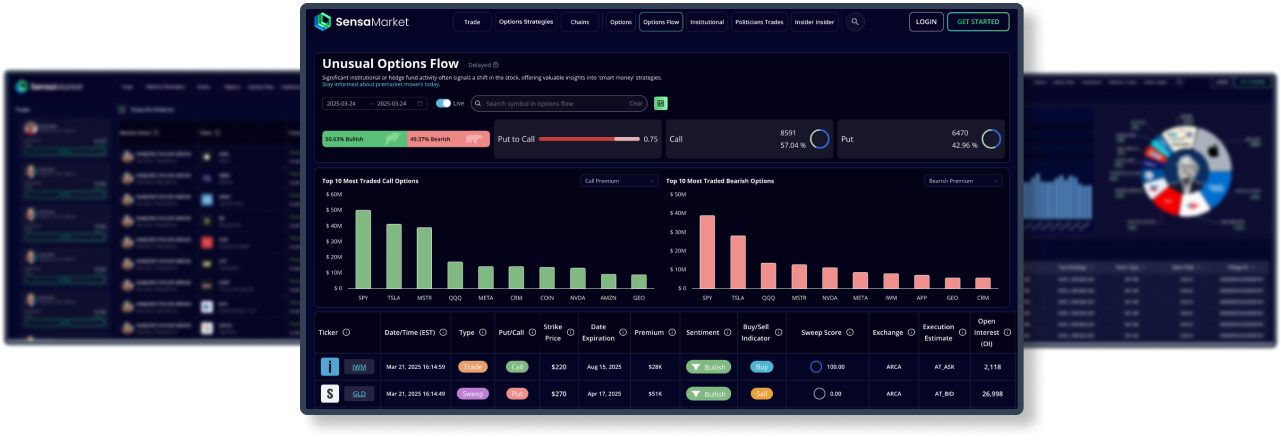The width and height of the screenshot is (1281, 440).
Task: Click the red Put badge in GLD row
Action: 517,394
